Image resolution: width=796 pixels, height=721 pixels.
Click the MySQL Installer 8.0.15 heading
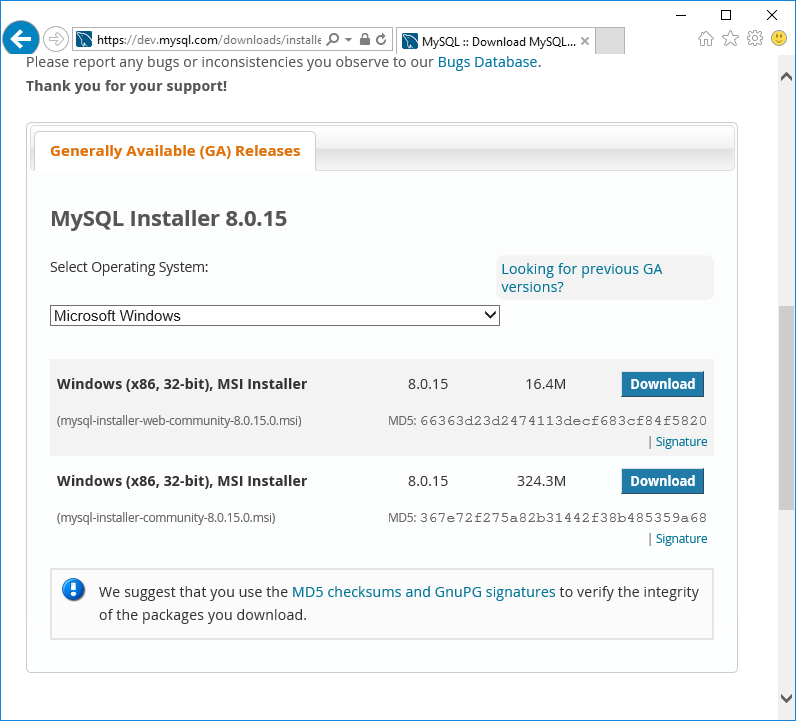coord(169,218)
